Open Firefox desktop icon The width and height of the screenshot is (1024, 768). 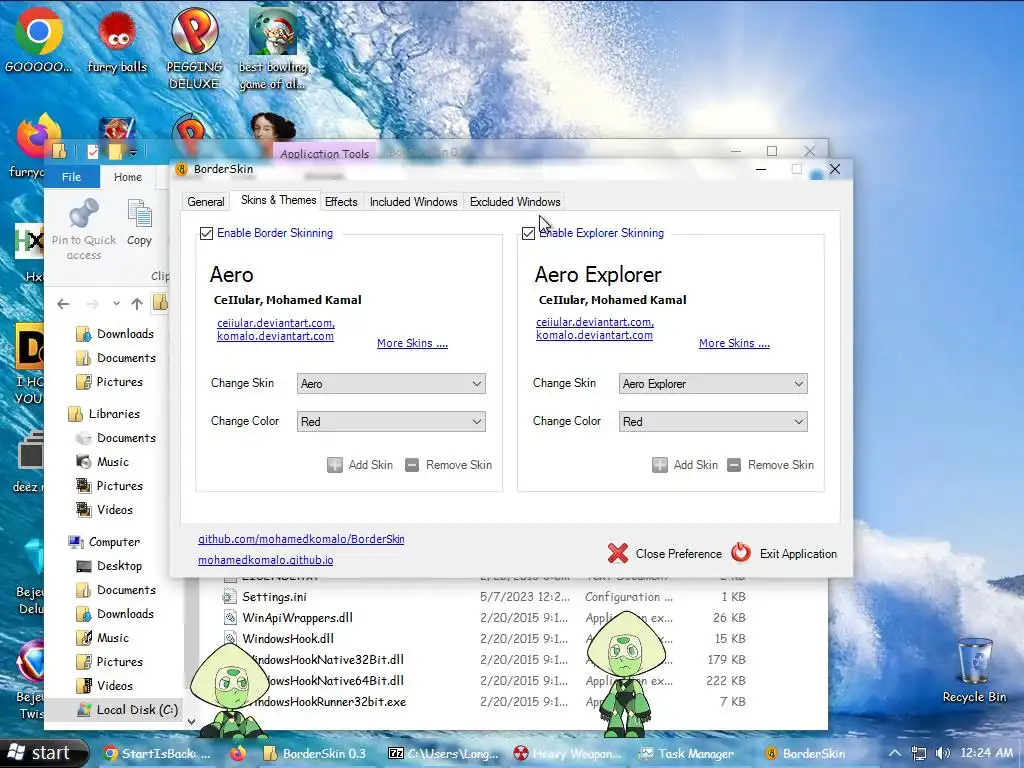click(37, 137)
